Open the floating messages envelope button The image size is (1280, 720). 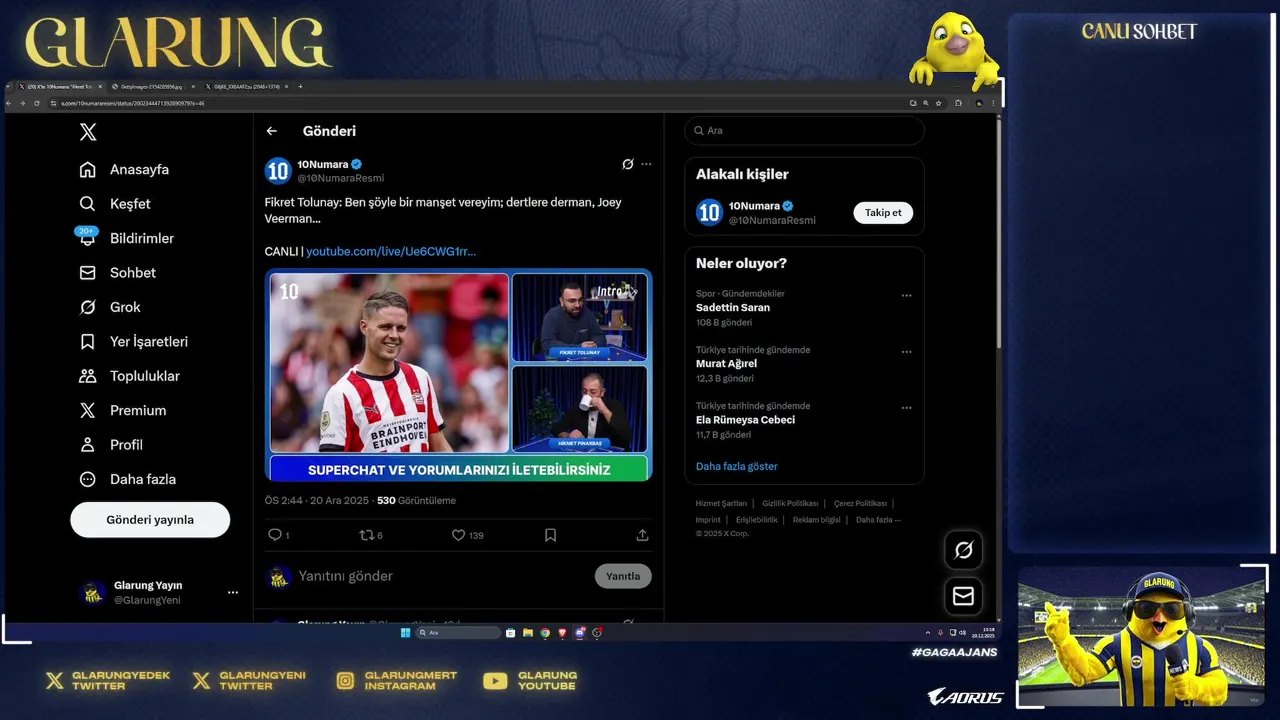pyautogui.click(x=963, y=596)
